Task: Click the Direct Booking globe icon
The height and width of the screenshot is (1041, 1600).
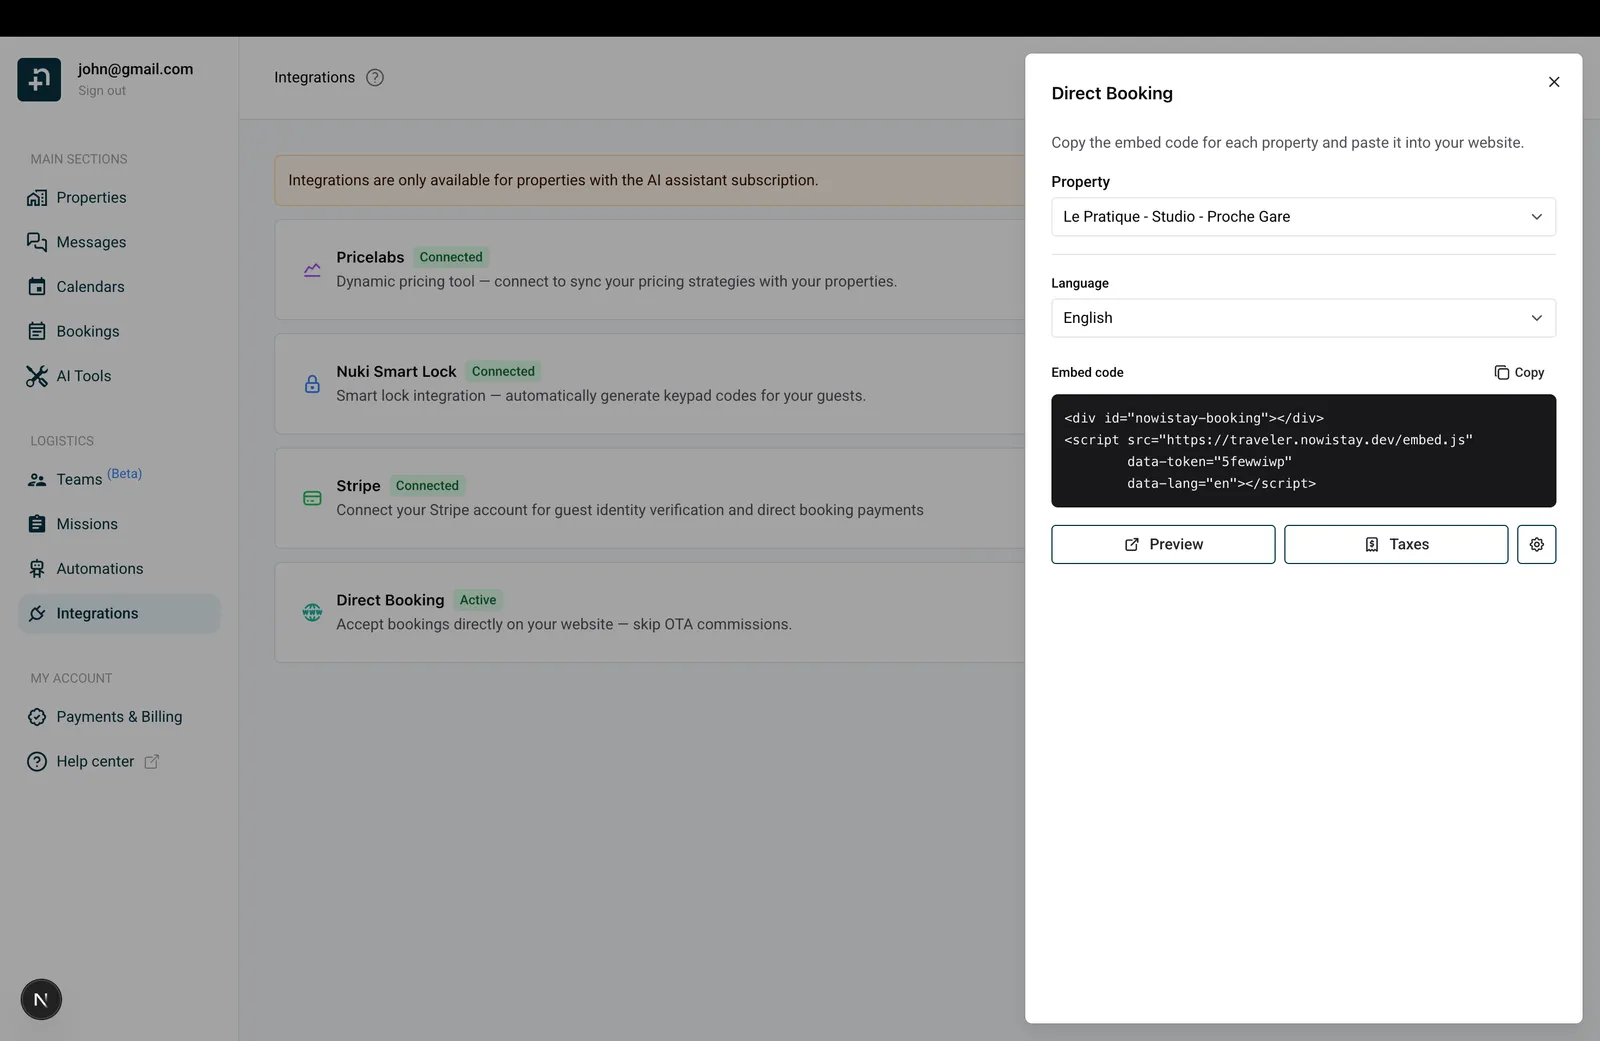Action: point(312,612)
